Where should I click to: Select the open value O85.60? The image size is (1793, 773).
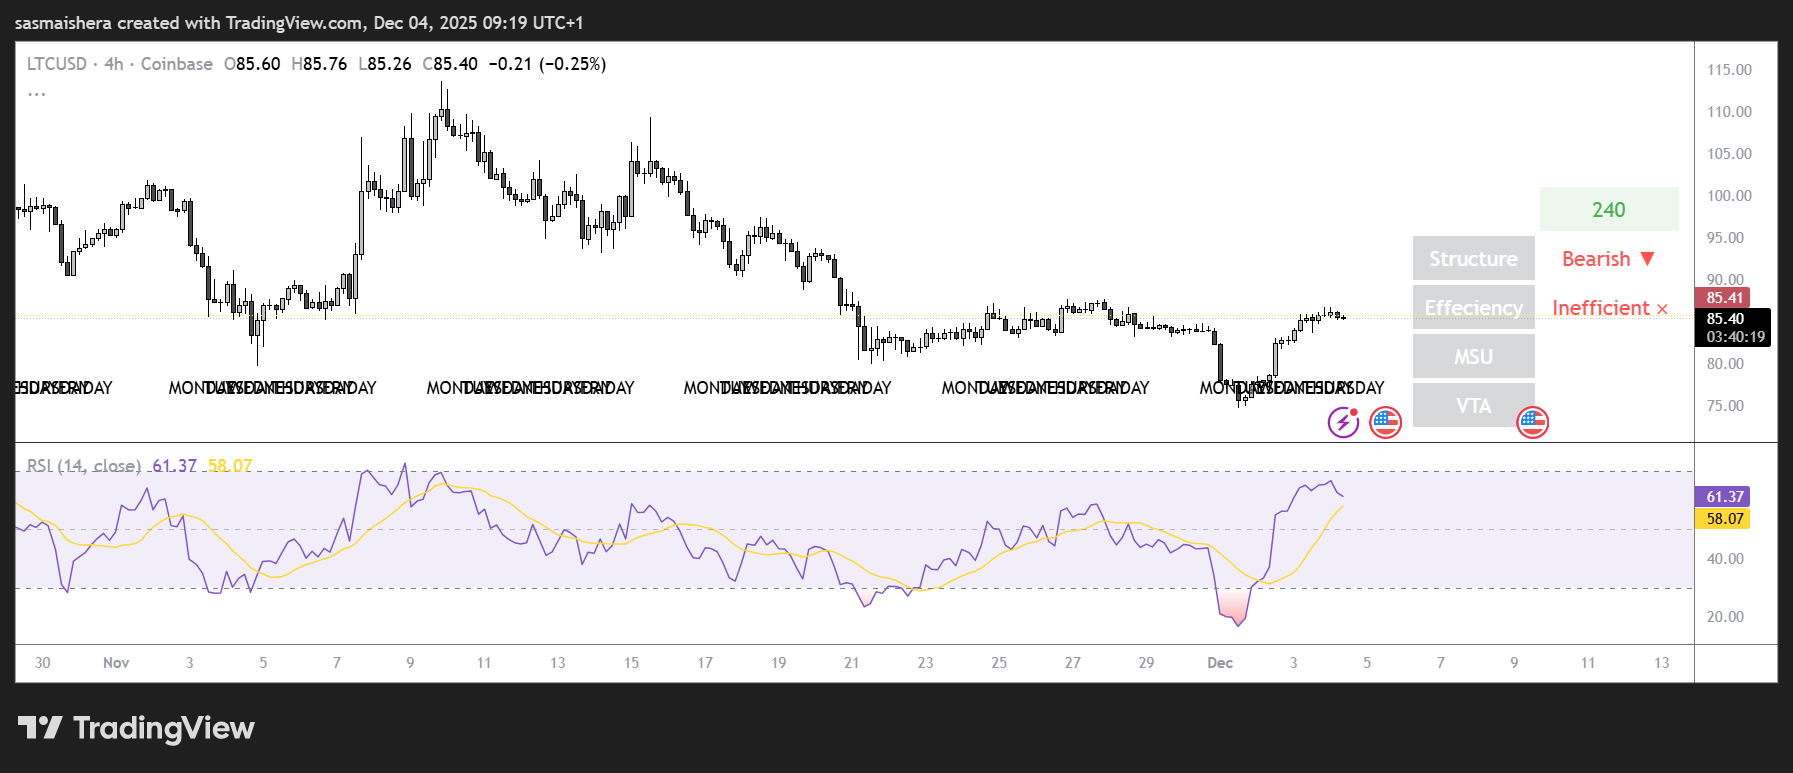[252, 64]
